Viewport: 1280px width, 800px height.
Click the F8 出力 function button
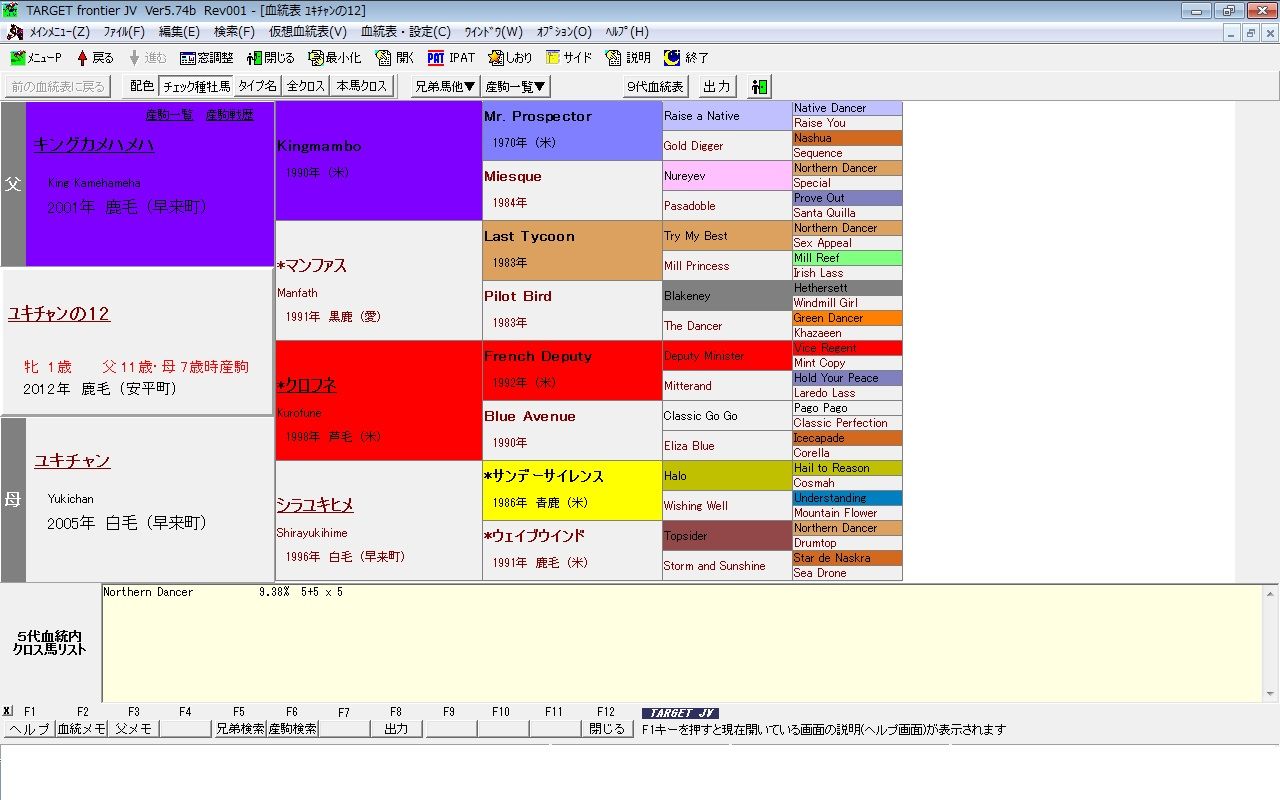coord(396,729)
